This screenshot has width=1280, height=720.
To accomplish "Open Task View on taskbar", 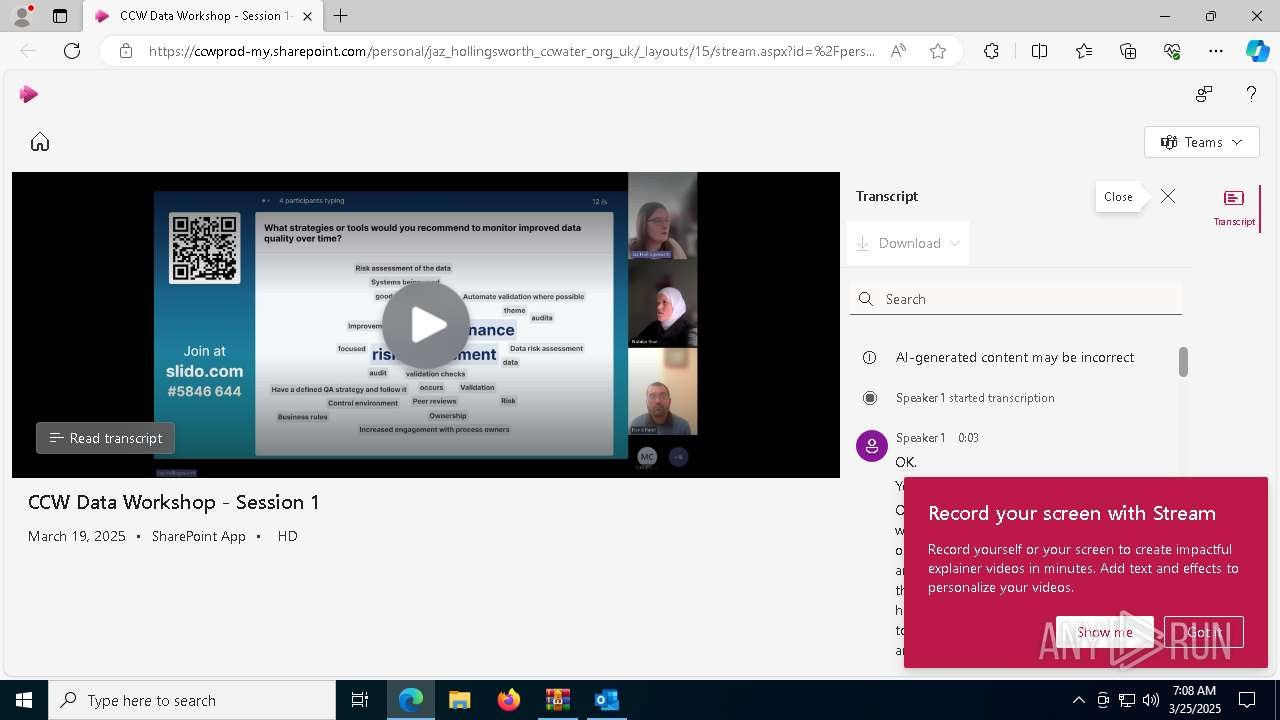I will point(360,700).
